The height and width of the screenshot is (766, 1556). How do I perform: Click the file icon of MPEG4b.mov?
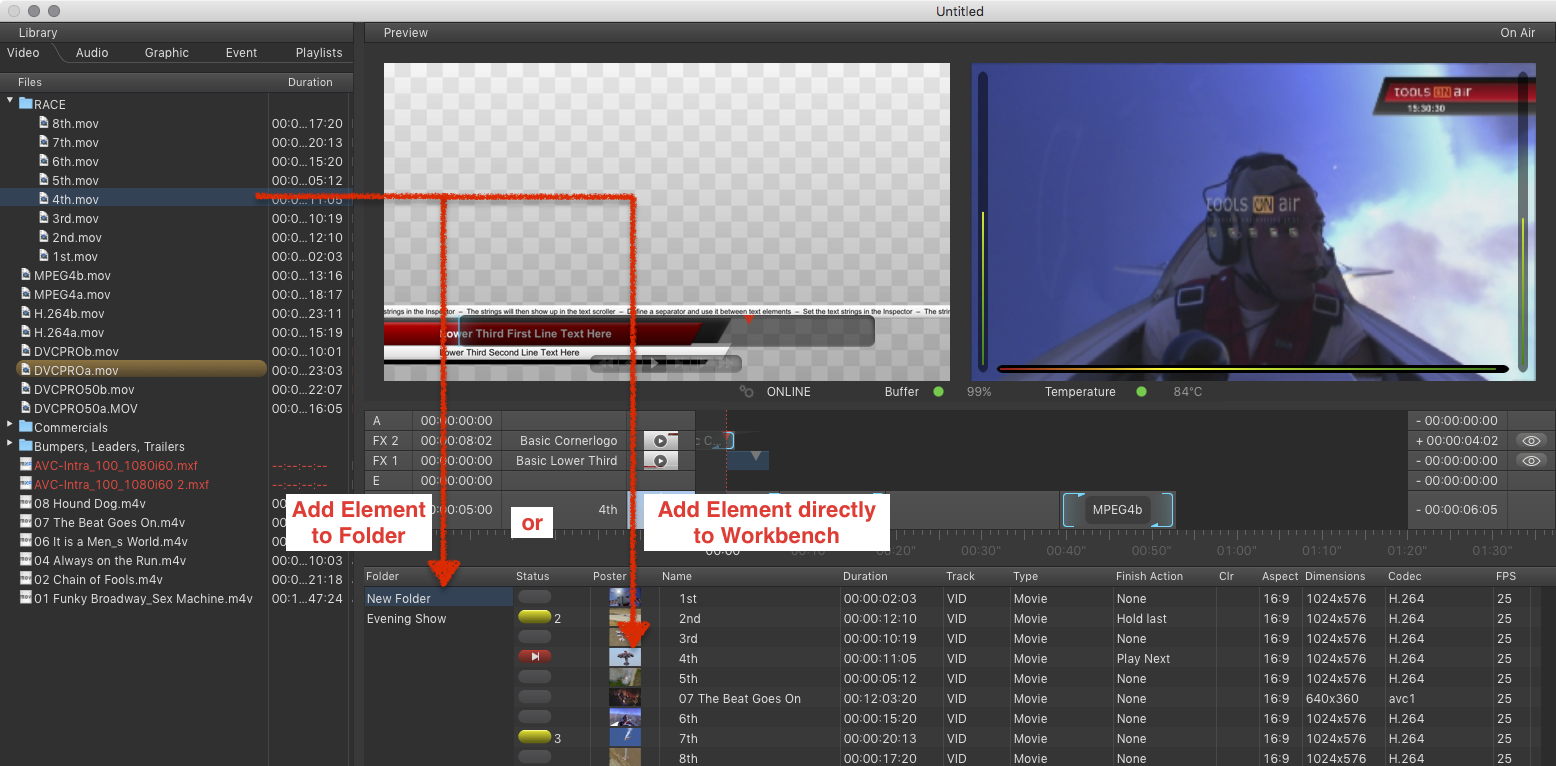pyautogui.click(x=26, y=275)
